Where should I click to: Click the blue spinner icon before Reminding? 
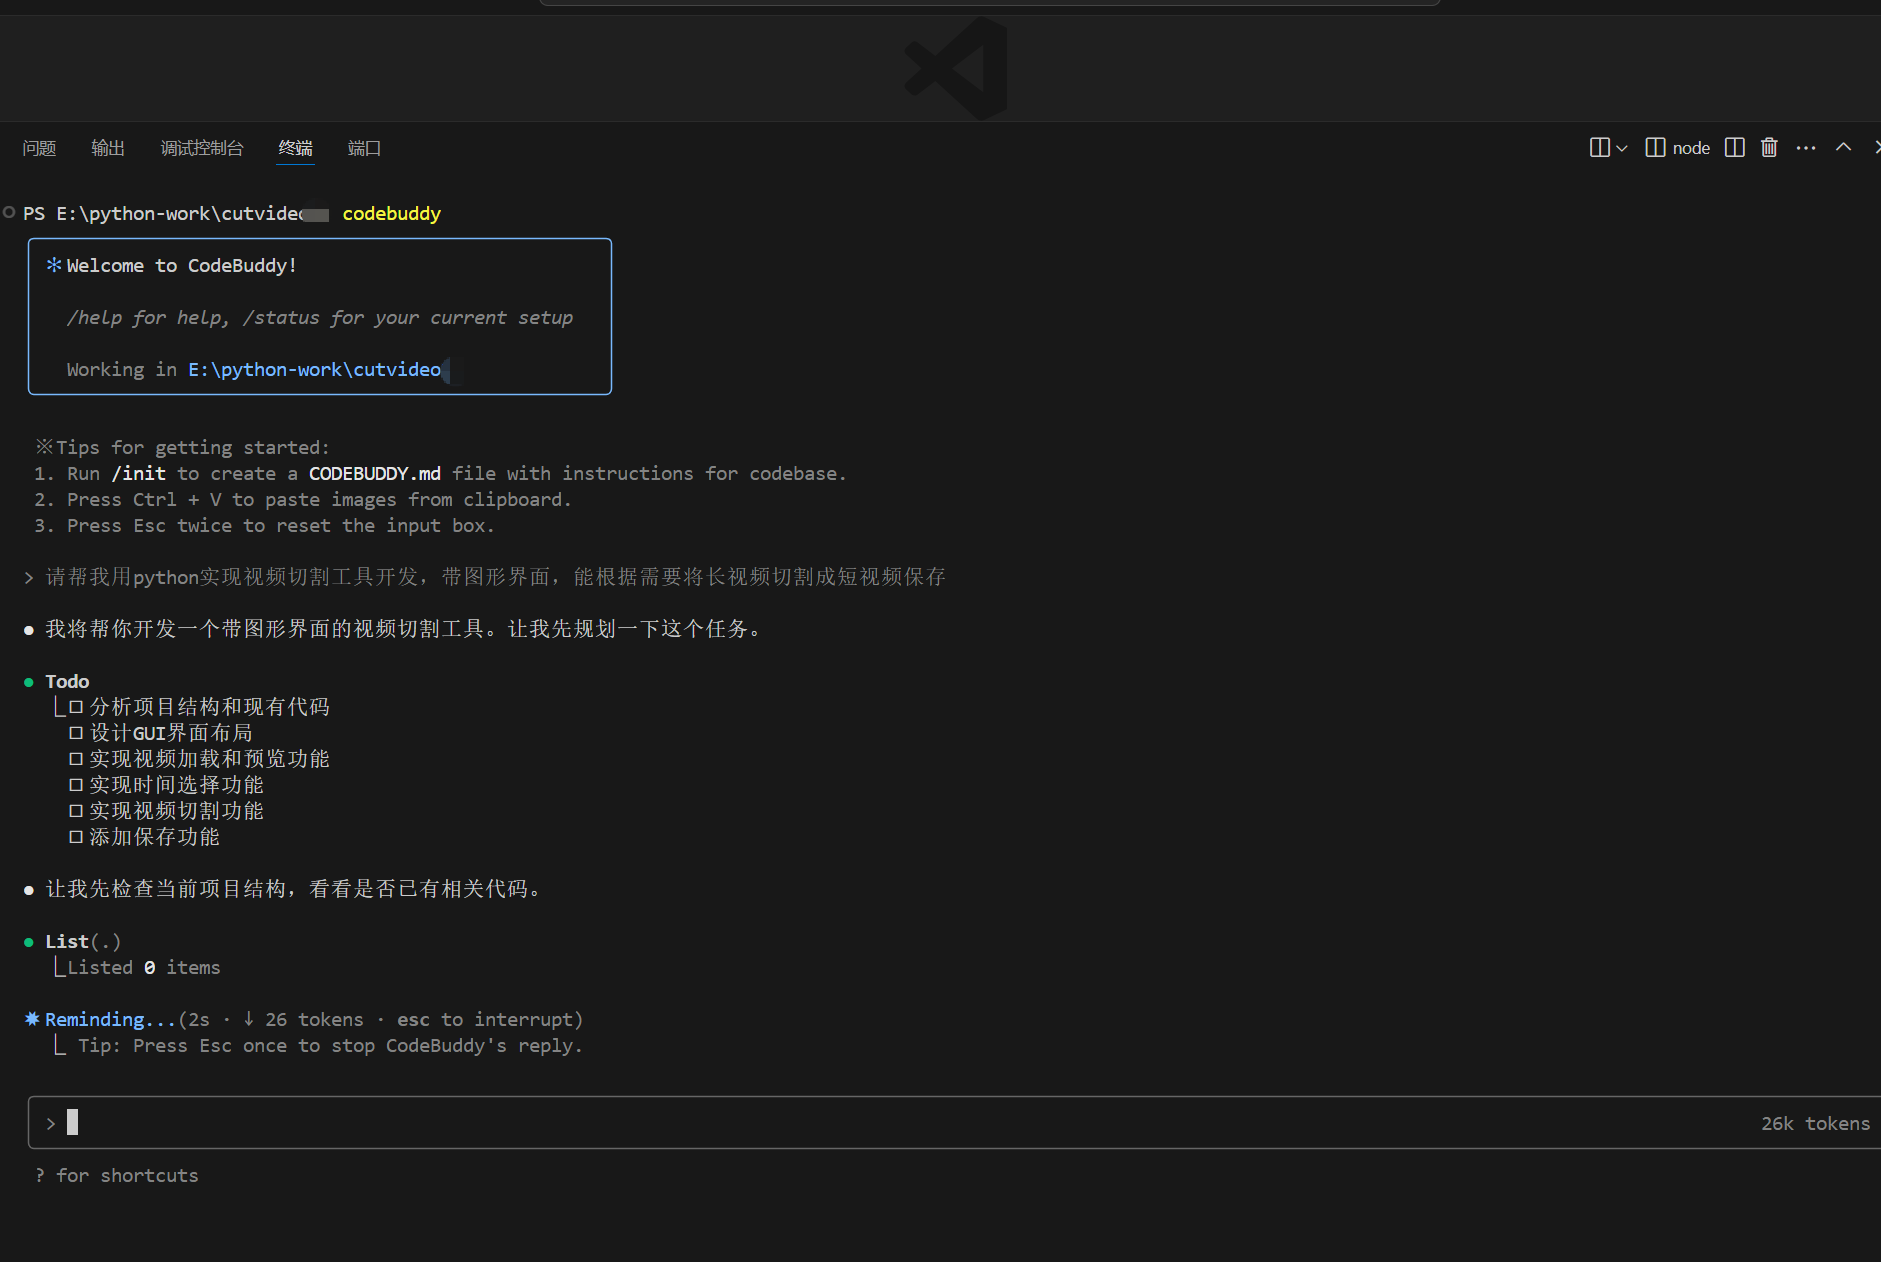tap(32, 1019)
